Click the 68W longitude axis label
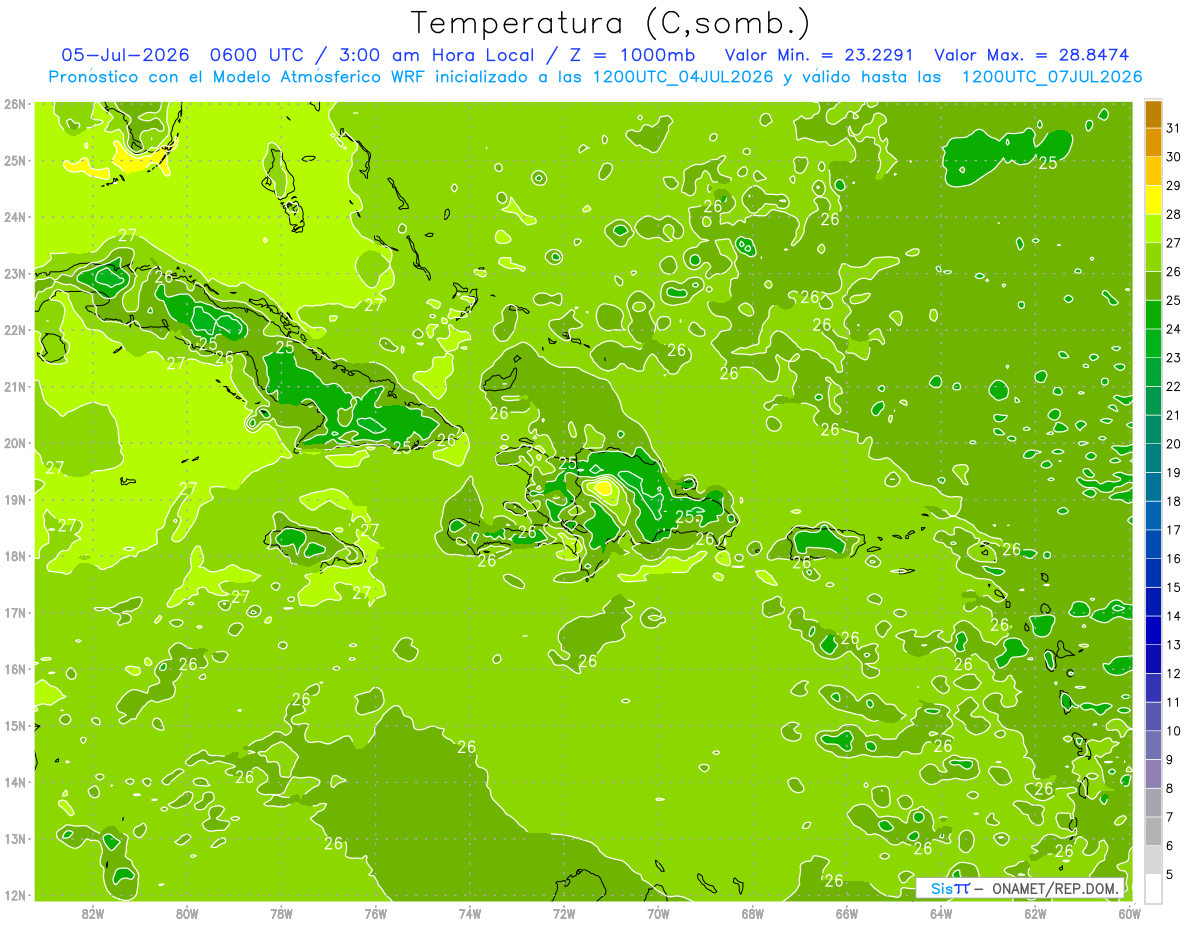The image size is (1200, 927). tap(752, 913)
